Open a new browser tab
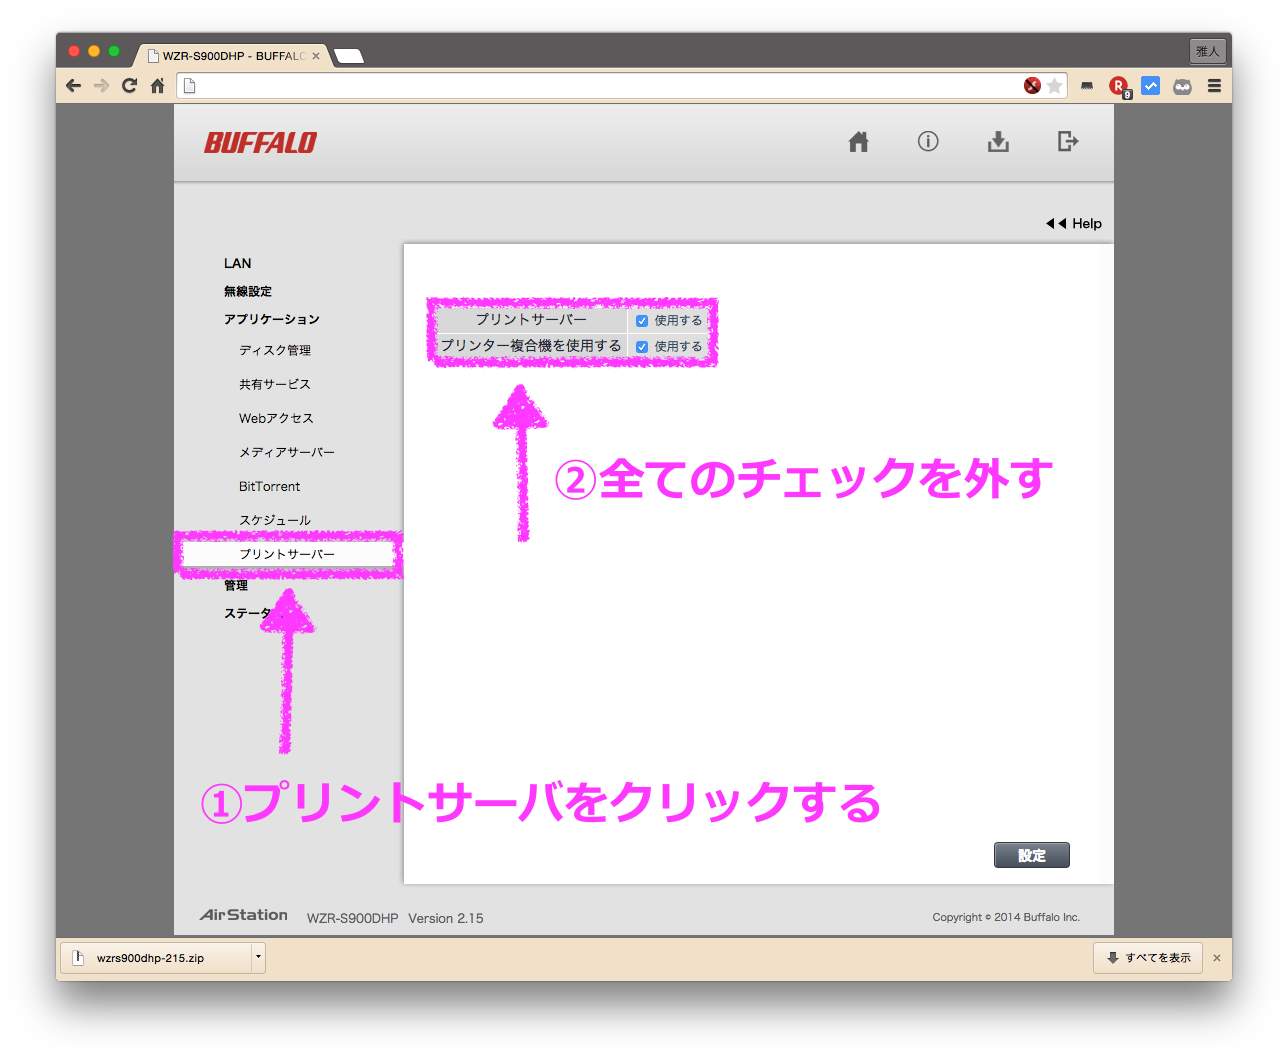This screenshot has height=1061, width=1288. 348,56
